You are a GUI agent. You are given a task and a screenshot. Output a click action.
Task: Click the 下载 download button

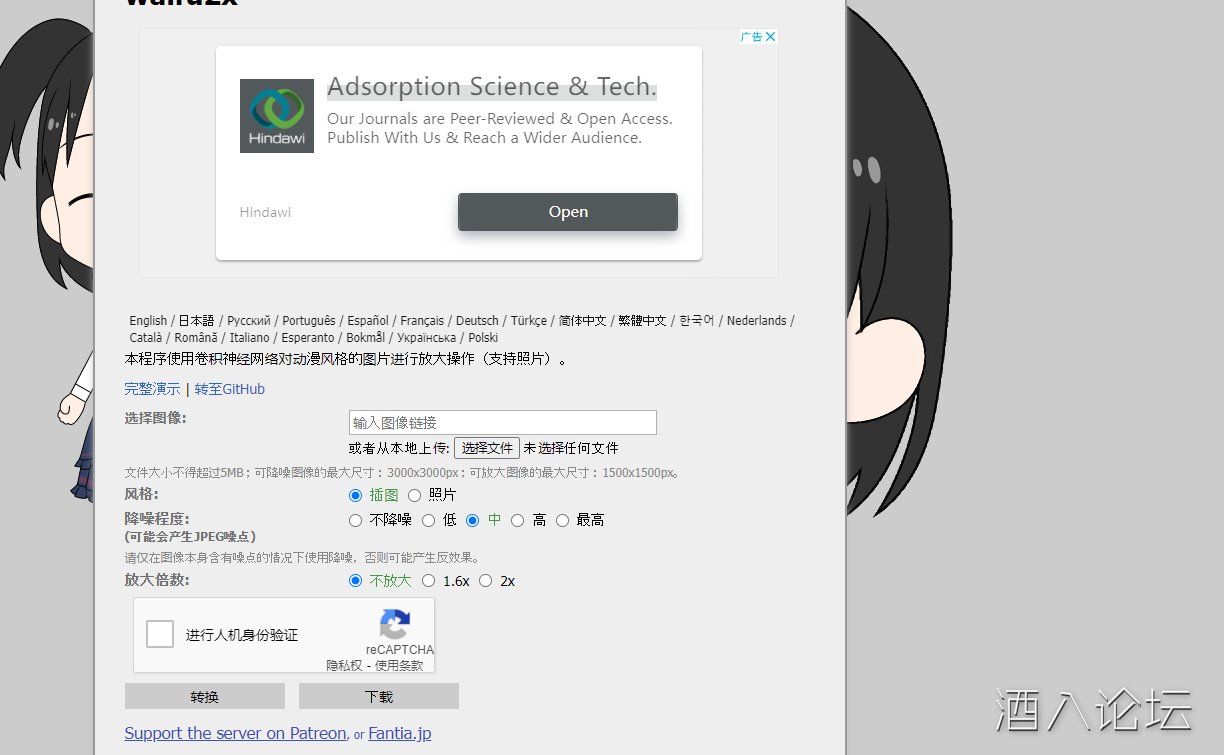tap(378, 695)
